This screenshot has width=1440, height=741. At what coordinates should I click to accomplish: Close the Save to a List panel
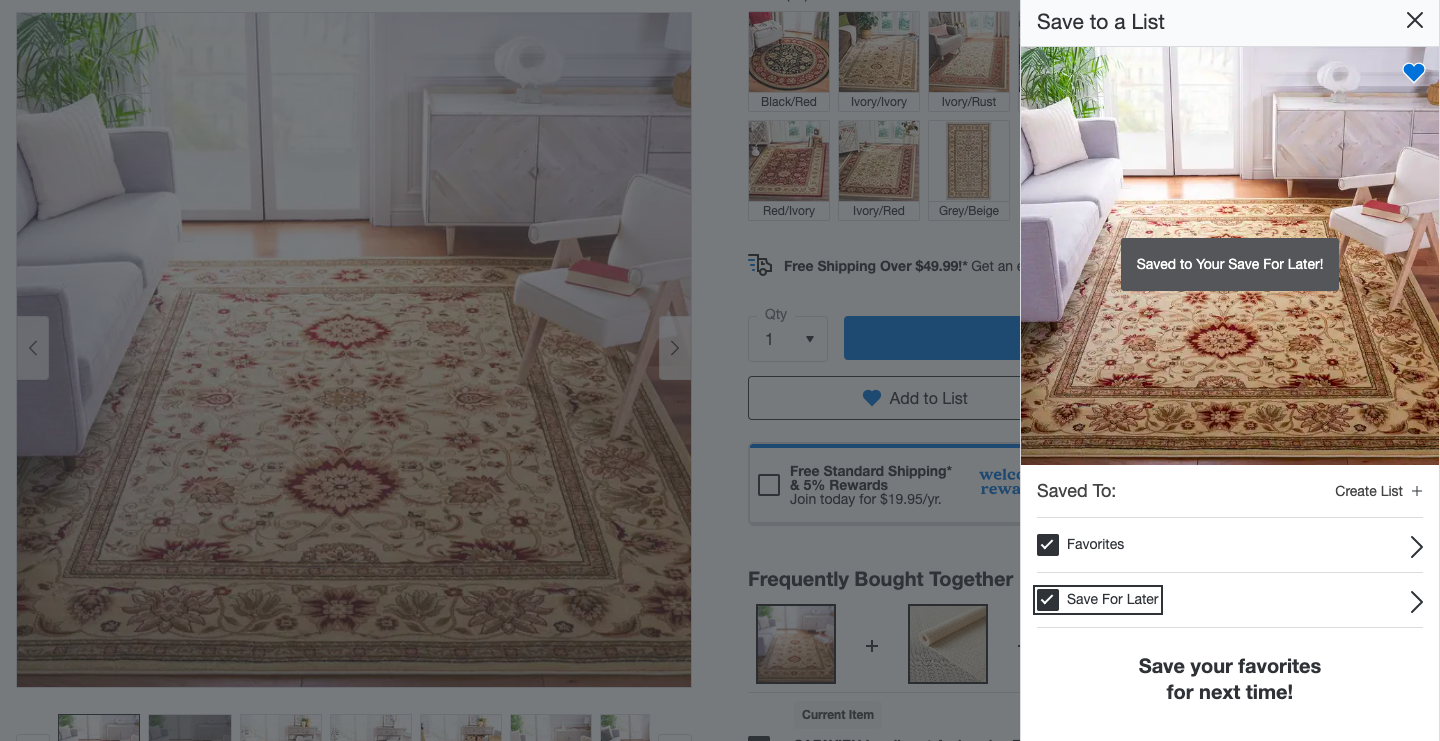[x=1414, y=21]
